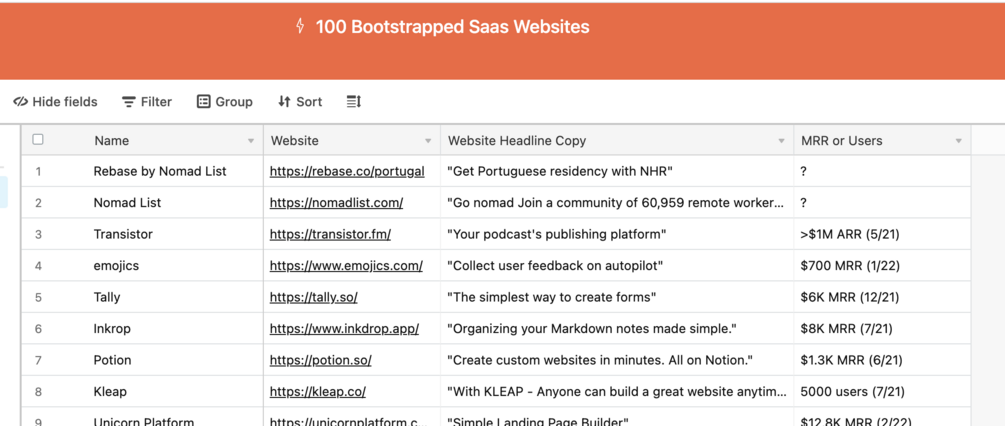Follow the tally.so link
1005x426 pixels.
click(x=313, y=297)
